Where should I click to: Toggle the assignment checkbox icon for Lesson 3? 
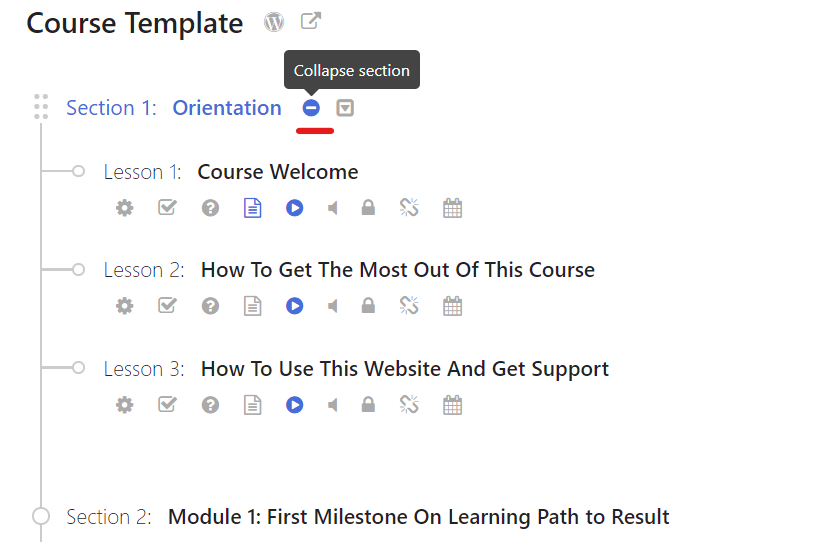point(167,405)
